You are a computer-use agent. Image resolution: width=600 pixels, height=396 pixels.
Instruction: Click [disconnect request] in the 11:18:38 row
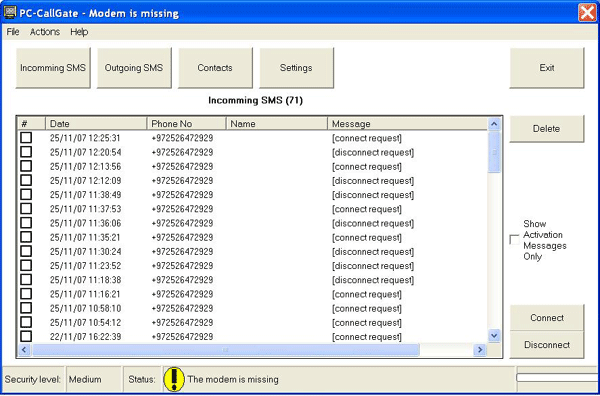click(x=373, y=280)
